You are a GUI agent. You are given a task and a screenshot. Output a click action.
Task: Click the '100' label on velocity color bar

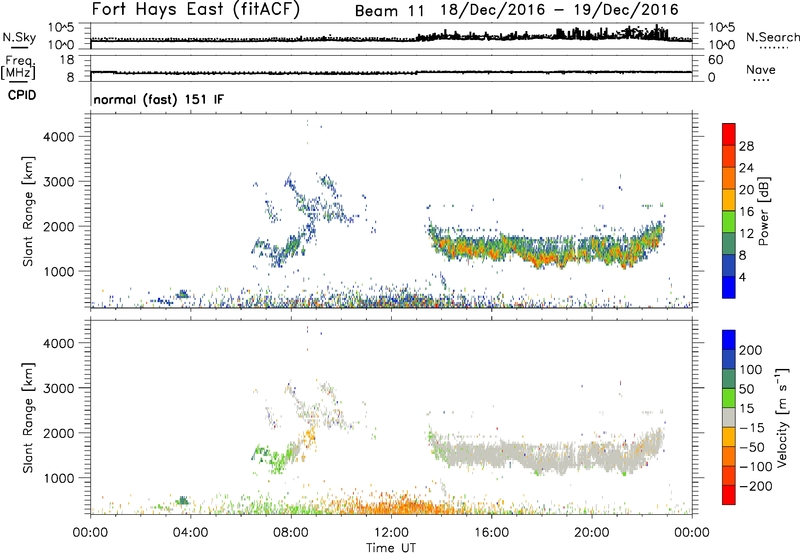pos(751,370)
